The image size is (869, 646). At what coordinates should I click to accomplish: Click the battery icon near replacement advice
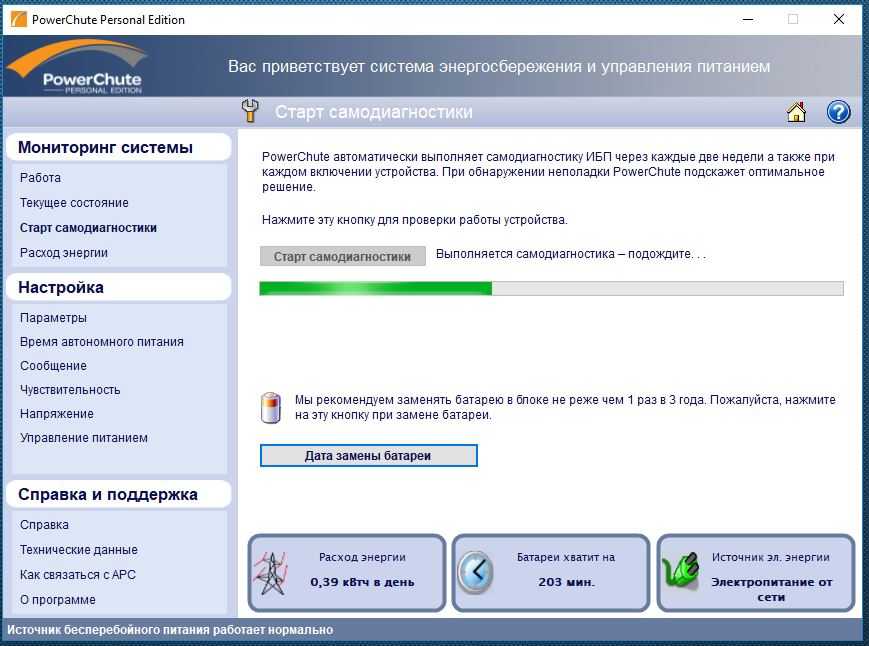(x=272, y=407)
